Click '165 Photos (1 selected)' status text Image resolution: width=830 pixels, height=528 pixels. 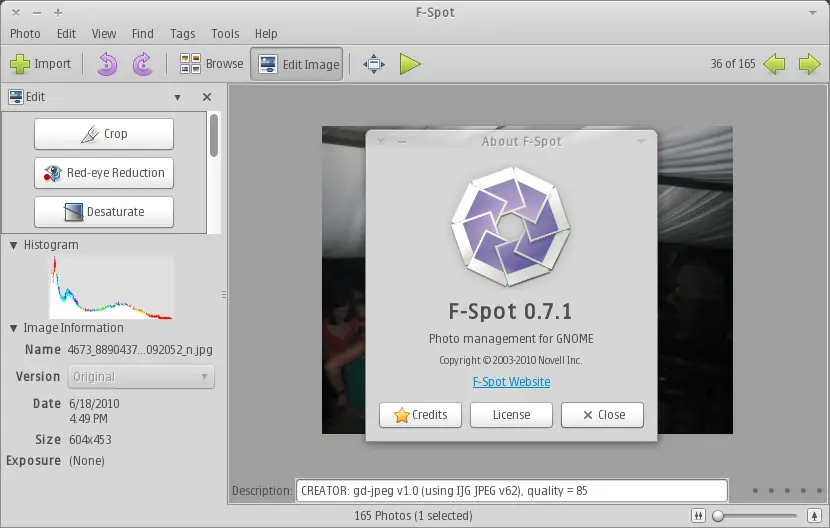pyautogui.click(x=413, y=515)
